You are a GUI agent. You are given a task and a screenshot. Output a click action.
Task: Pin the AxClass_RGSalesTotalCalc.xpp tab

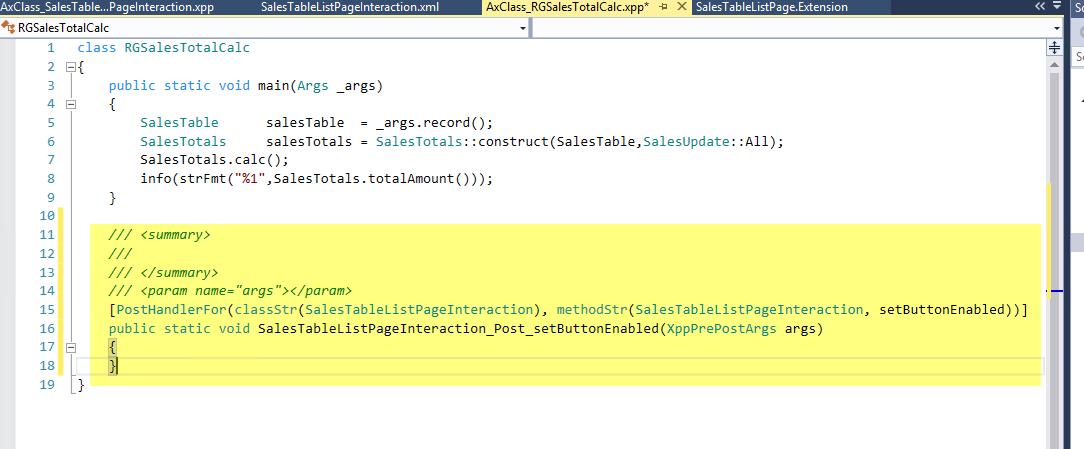(x=663, y=7)
